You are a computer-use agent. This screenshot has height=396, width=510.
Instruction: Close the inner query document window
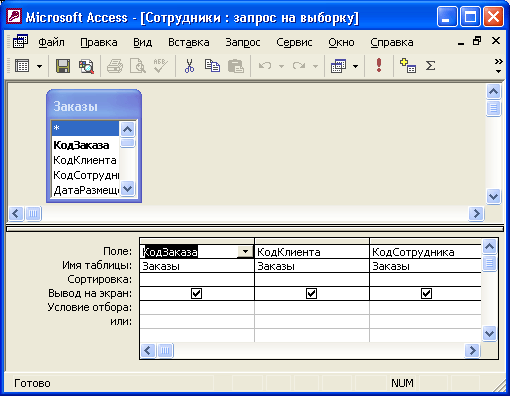[x=496, y=41]
